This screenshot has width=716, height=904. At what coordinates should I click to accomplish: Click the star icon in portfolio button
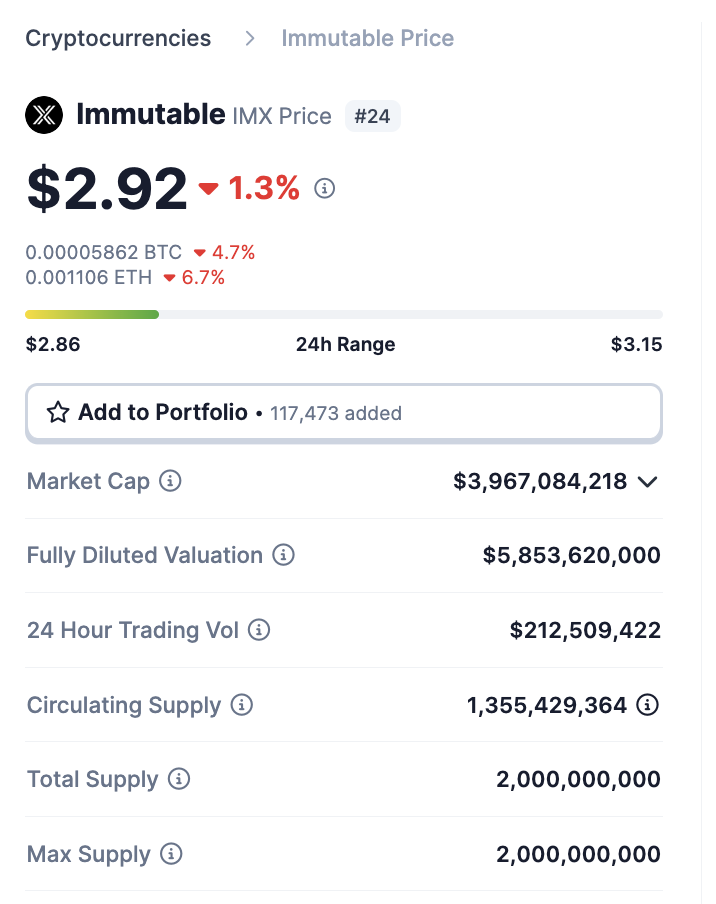(x=58, y=412)
